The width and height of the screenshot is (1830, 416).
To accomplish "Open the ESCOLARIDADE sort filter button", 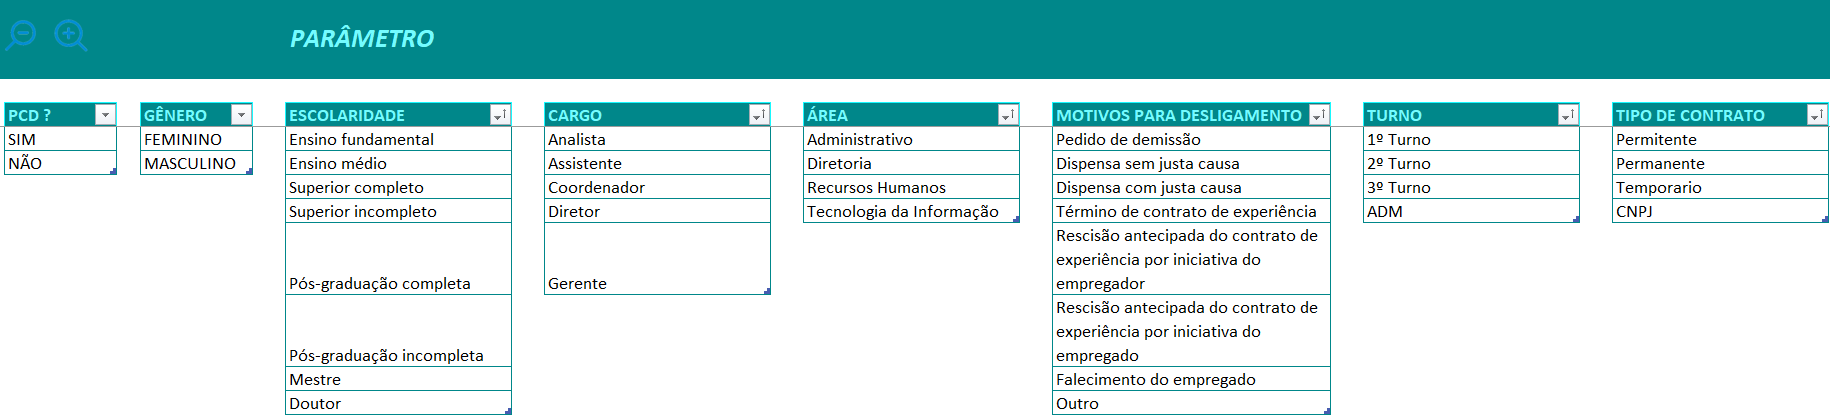I will point(500,115).
